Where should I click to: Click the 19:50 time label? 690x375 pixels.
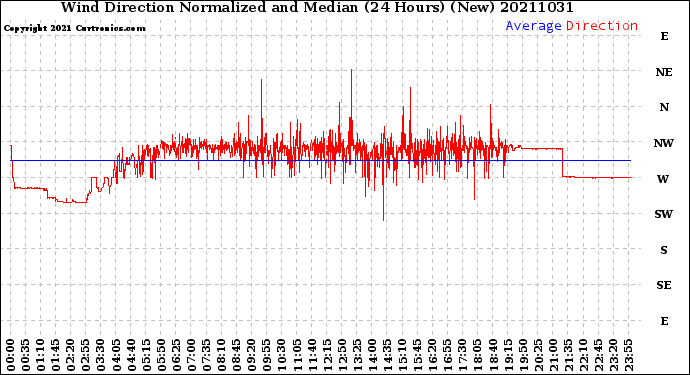click(523, 355)
